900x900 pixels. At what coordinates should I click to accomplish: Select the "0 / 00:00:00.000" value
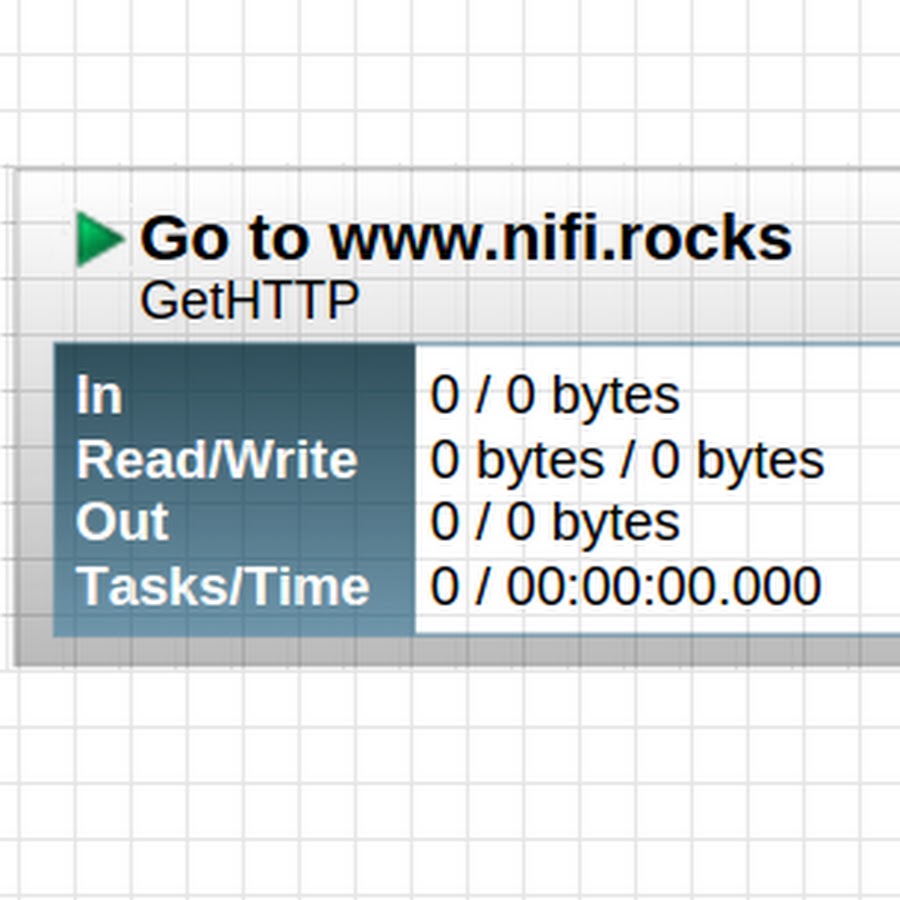pyautogui.click(x=626, y=586)
